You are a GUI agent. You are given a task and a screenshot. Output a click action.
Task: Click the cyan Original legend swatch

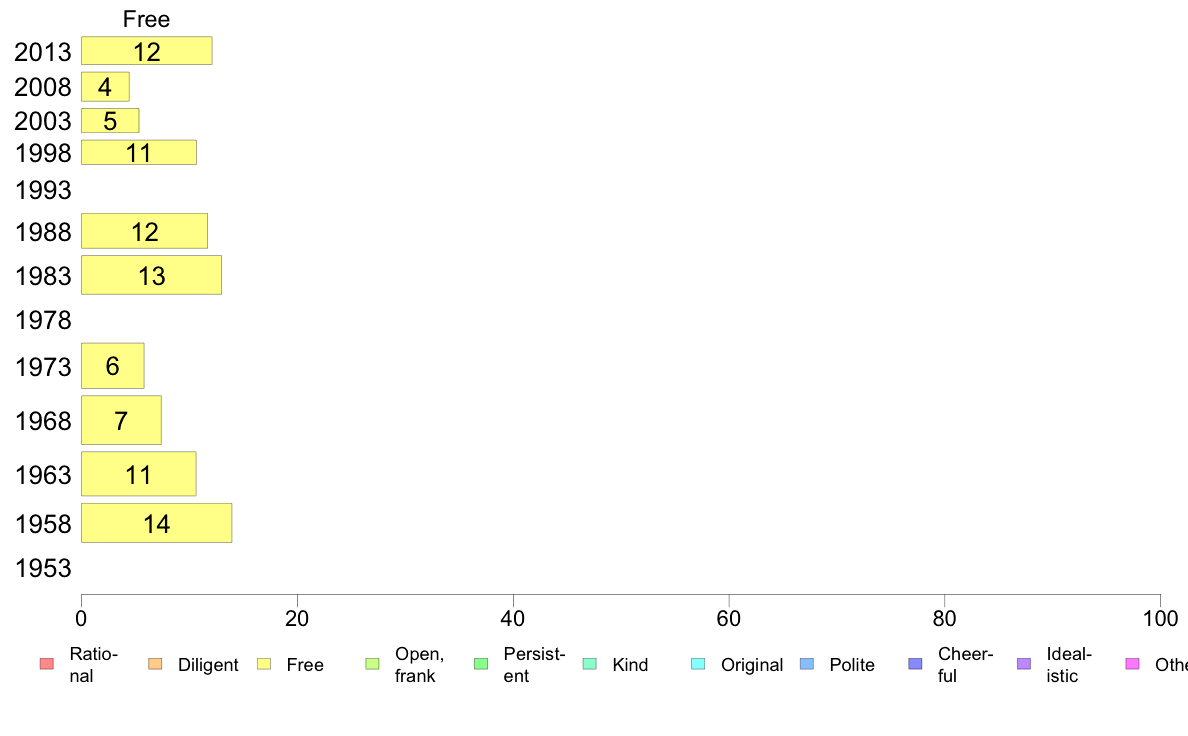coord(699,664)
